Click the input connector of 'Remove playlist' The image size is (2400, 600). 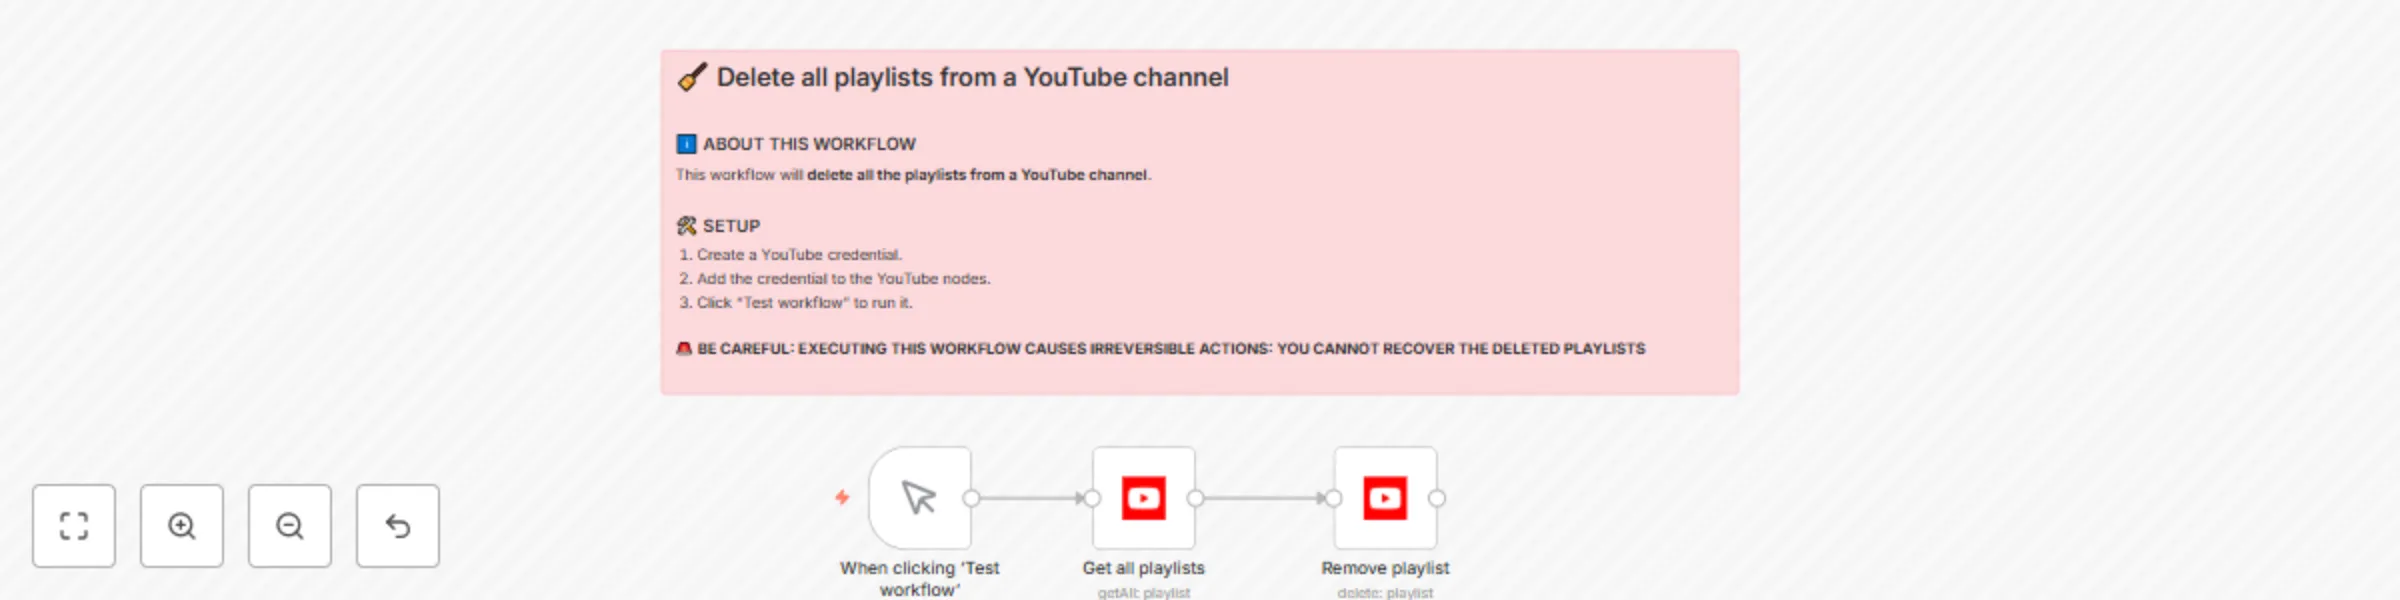[1333, 498]
